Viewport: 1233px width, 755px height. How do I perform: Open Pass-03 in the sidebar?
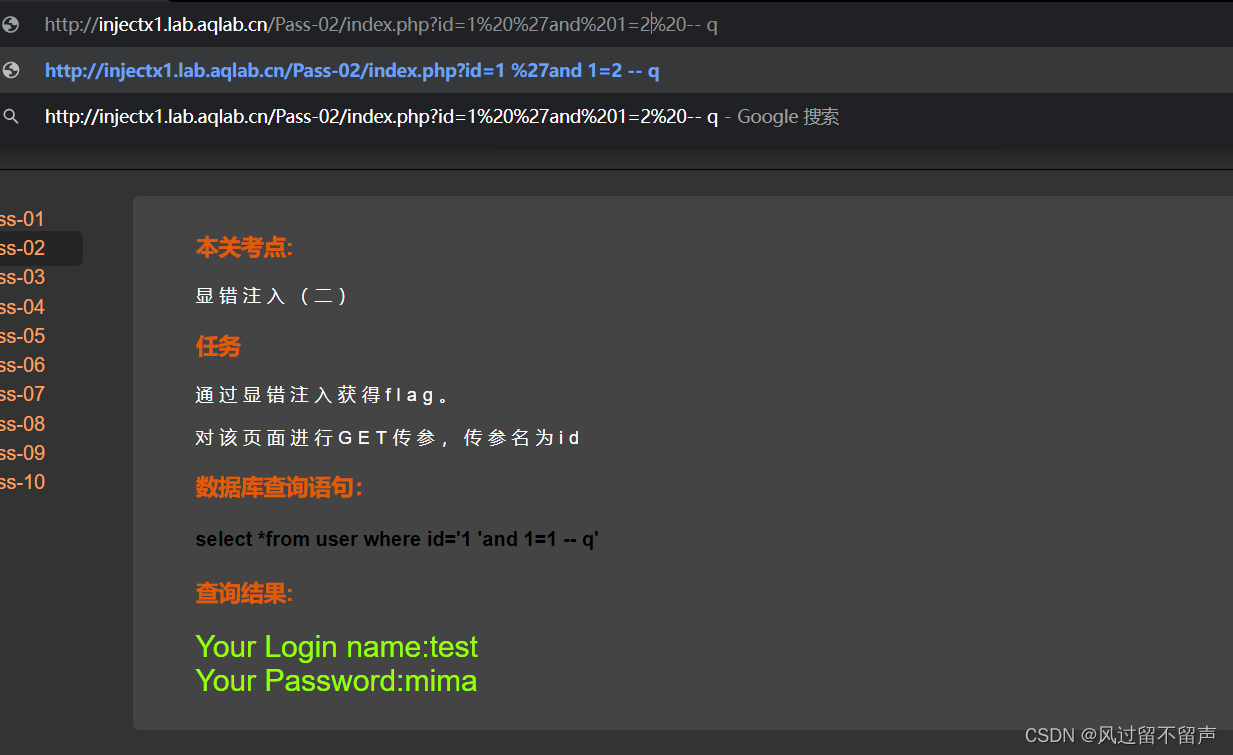22,277
